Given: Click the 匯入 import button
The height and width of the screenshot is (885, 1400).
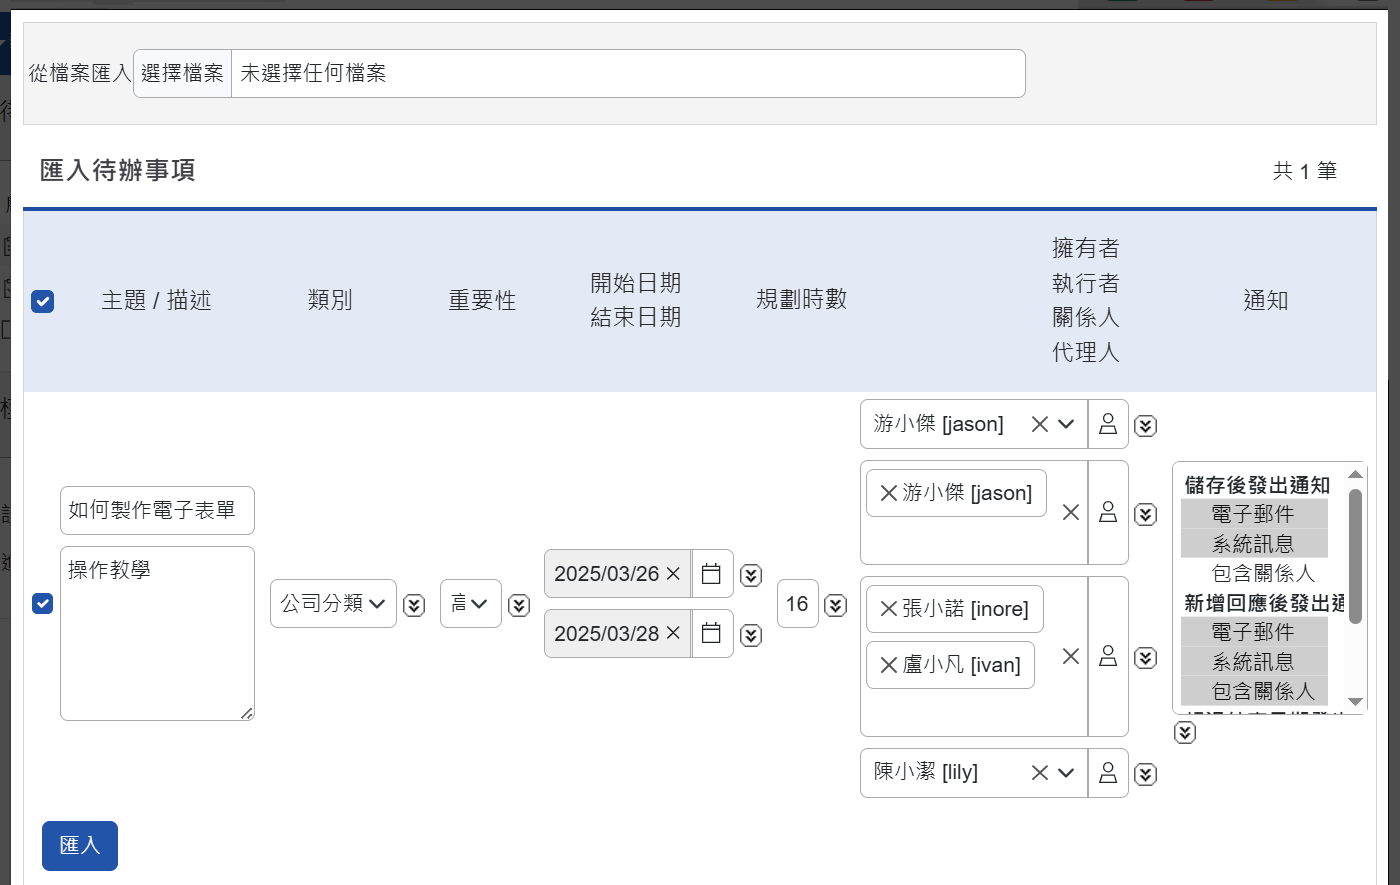Looking at the screenshot, I should coord(80,846).
